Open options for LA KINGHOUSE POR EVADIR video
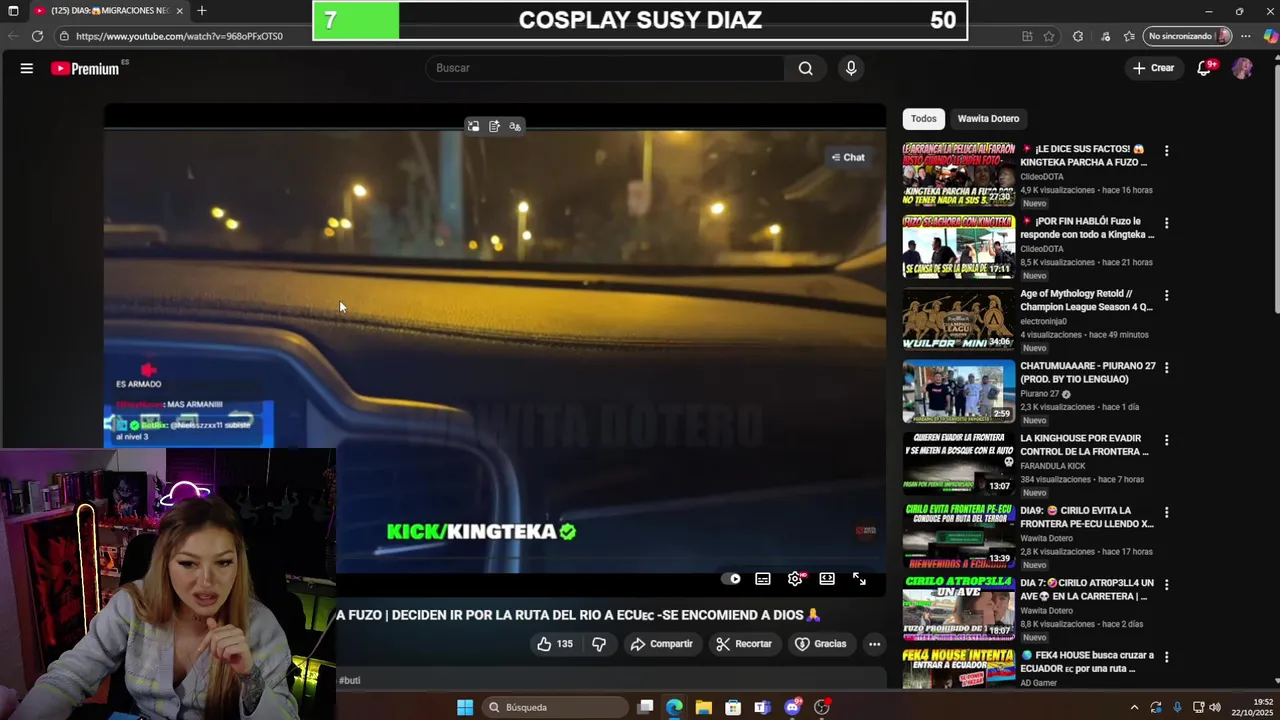The height and width of the screenshot is (720, 1280). [1166, 440]
